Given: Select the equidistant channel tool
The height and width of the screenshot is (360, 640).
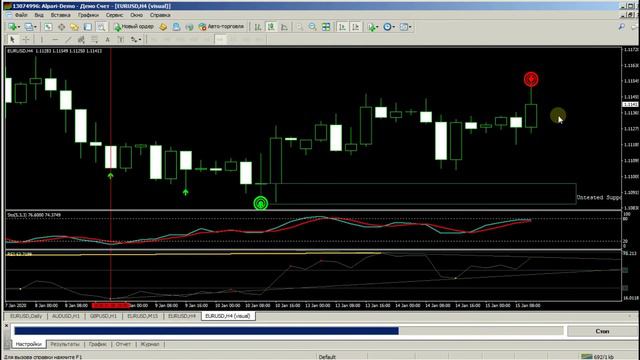Looking at the screenshot, I should pyautogui.click(x=81, y=40).
